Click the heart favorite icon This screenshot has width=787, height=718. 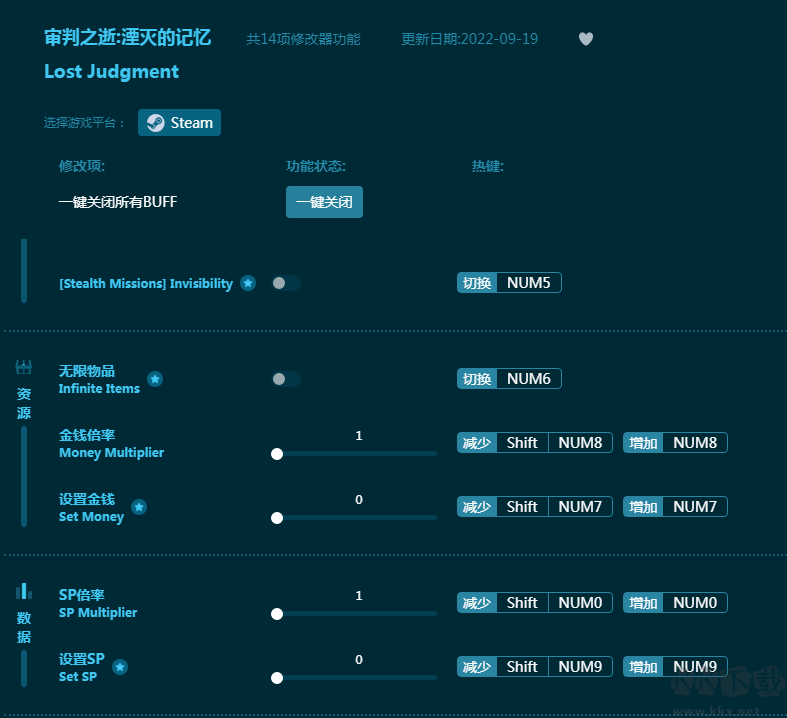click(586, 39)
